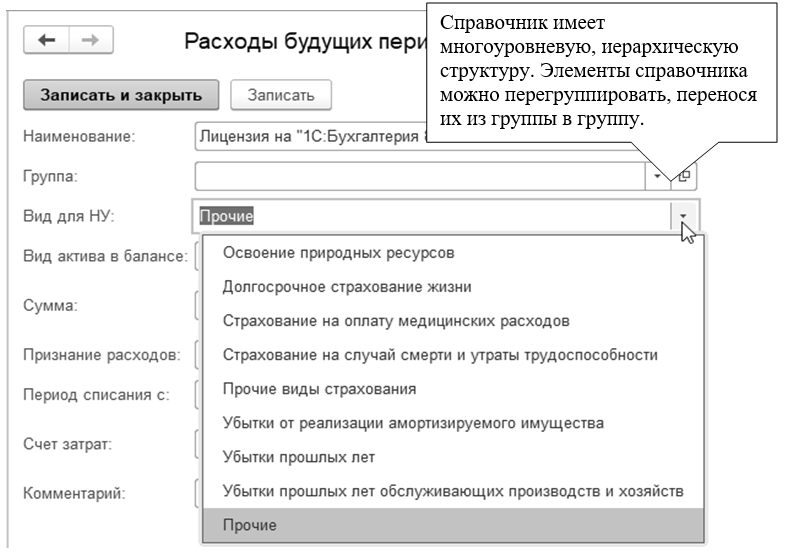The height and width of the screenshot is (553, 793).
Task: Select Прочие виды страхования option
Action: point(453,389)
